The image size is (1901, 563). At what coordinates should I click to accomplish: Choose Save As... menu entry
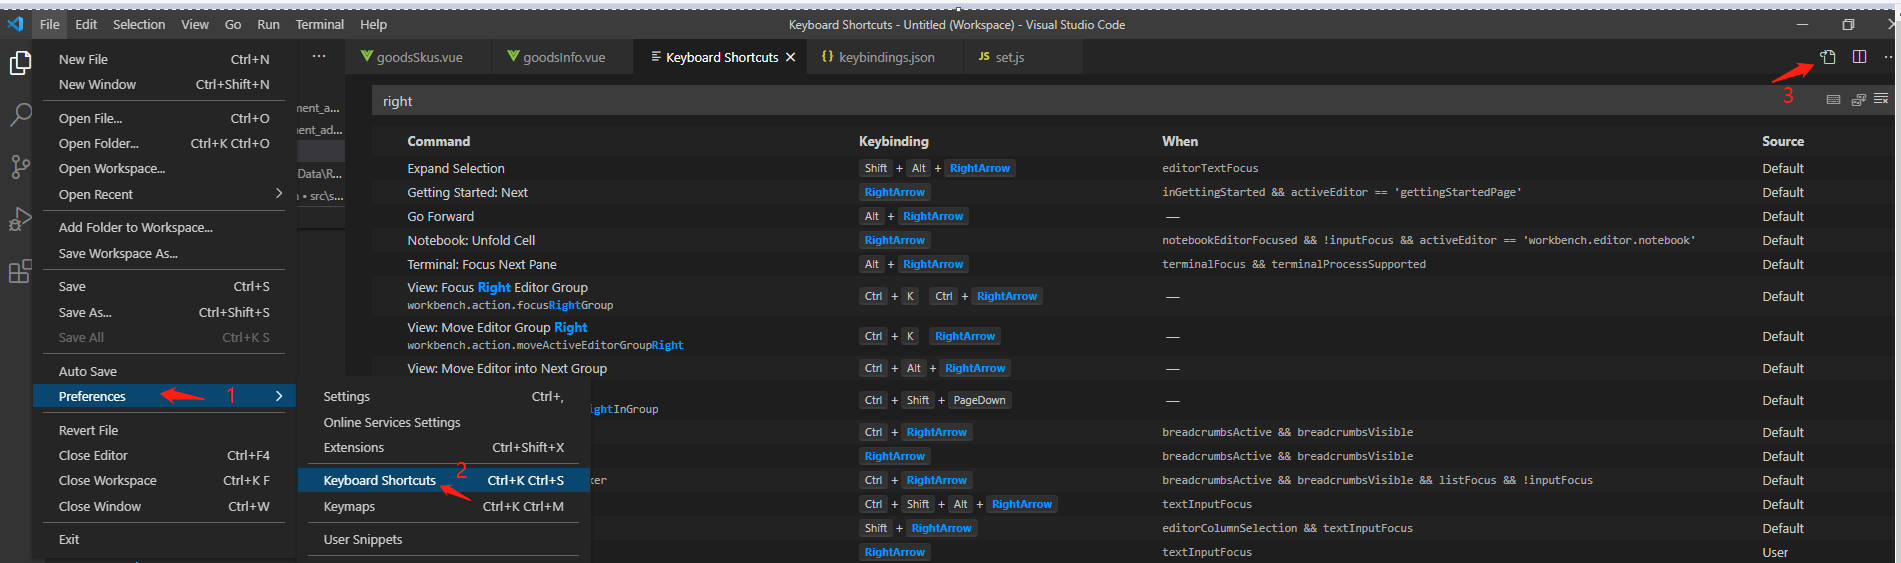(x=165, y=312)
